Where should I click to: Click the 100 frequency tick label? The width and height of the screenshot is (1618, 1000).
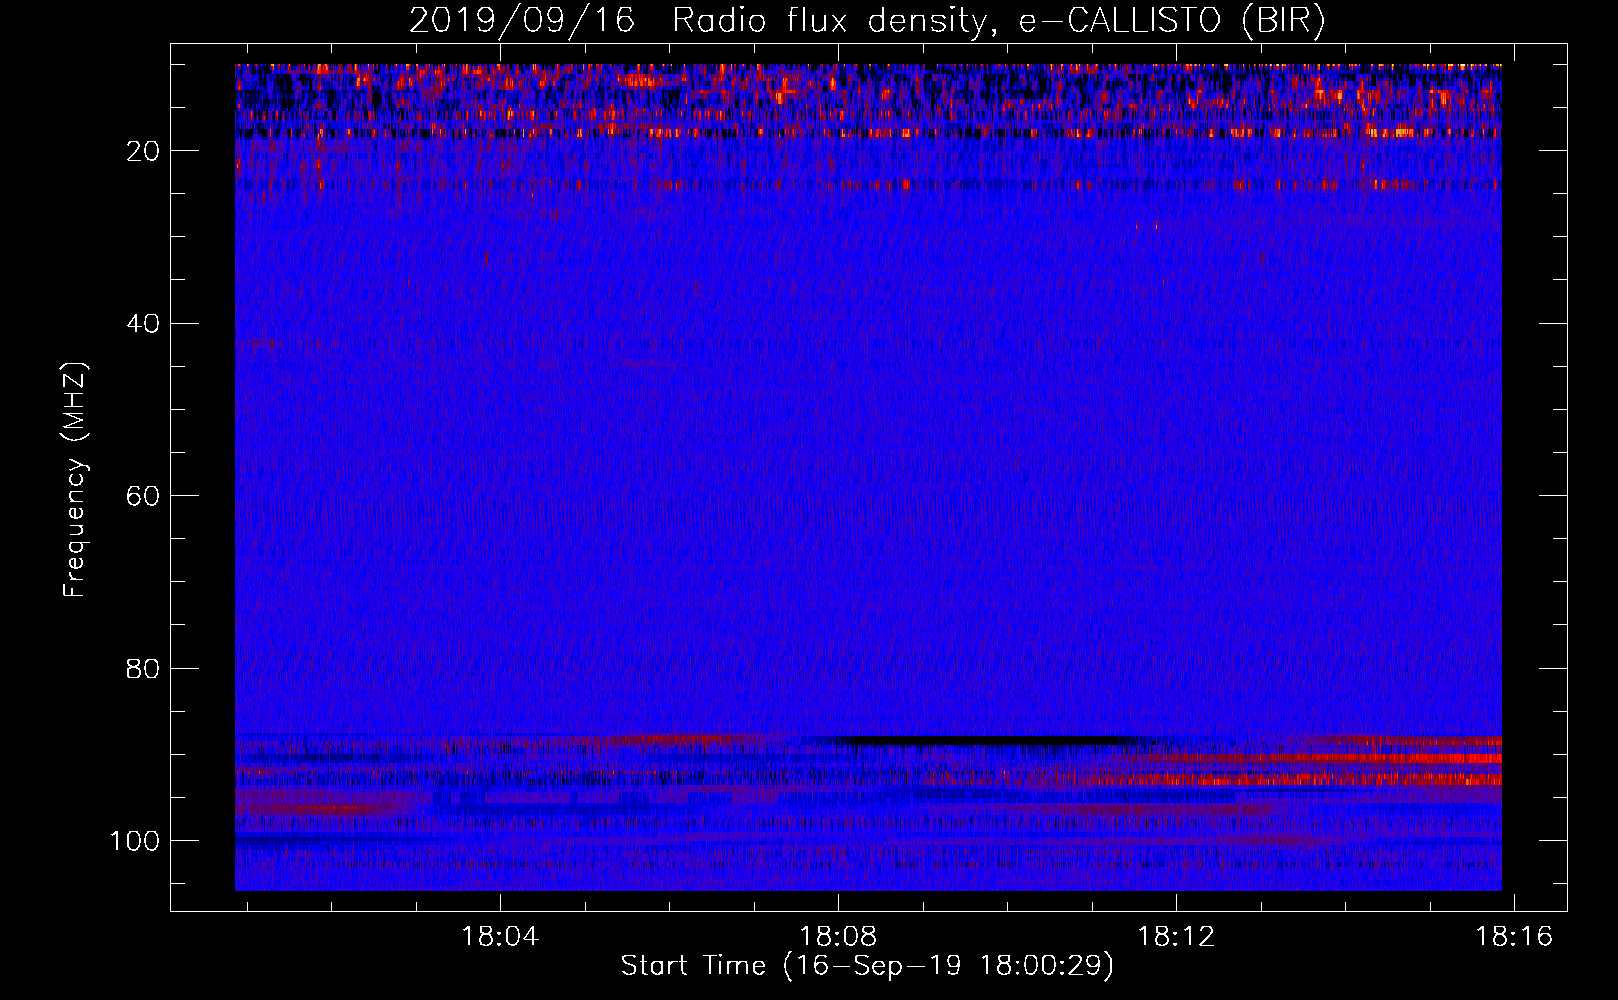pos(135,841)
